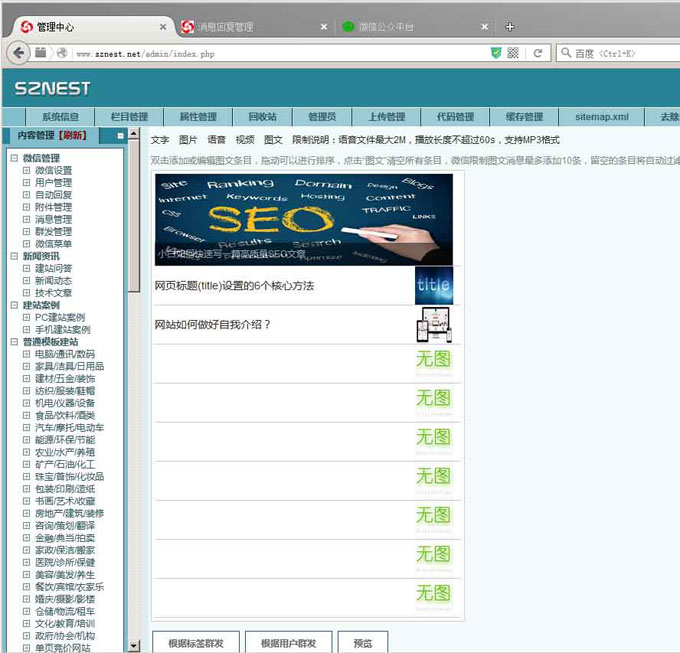This screenshot has width=680, height=653.
Task: Collapse the 新闻资讯 tree group
Action: (x=14, y=256)
